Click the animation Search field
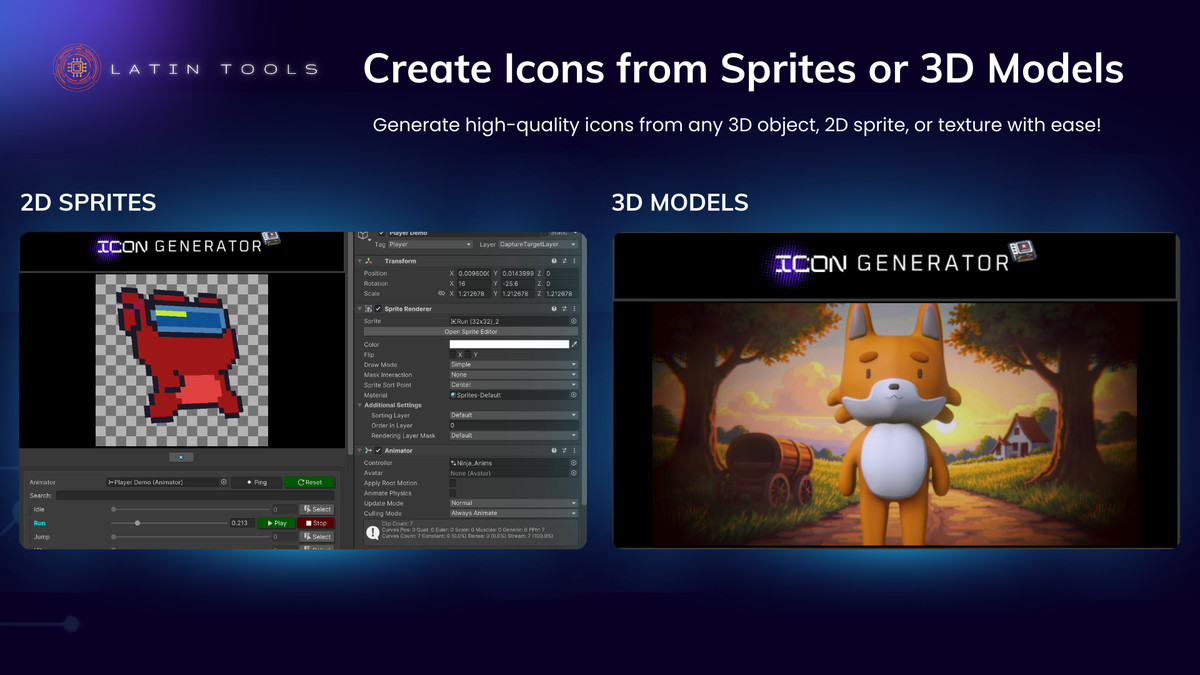1200x675 pixels. click(x=195, y=495)
